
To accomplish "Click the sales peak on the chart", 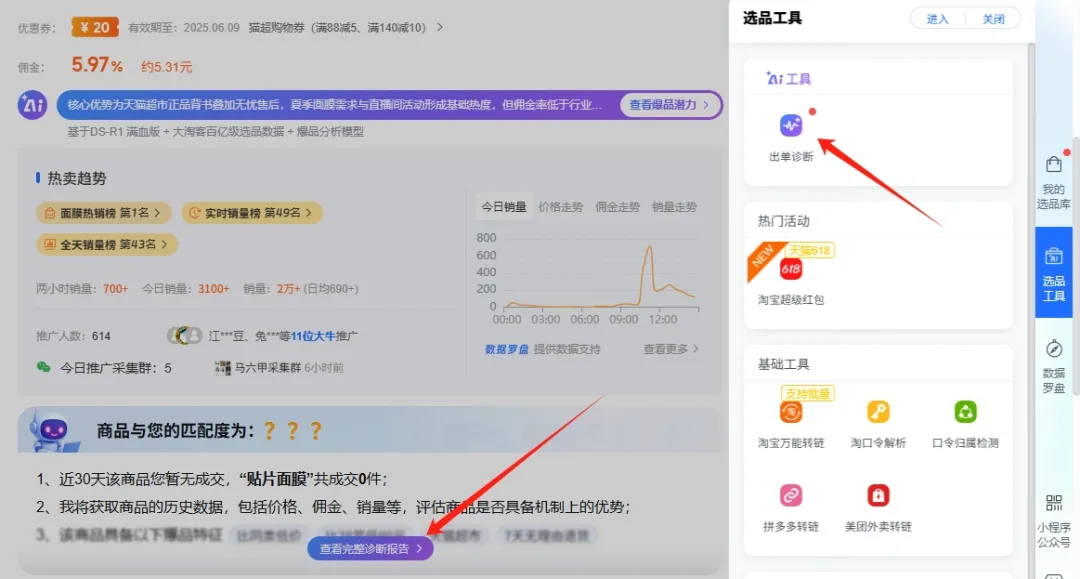I will [x=648, y=248].
